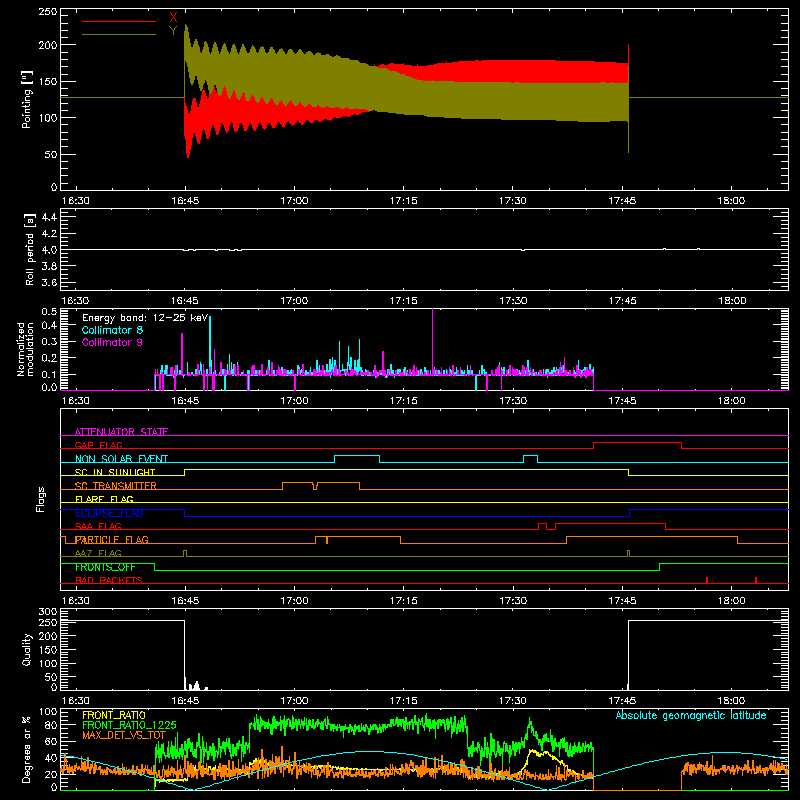Click the SC_TRANSMITTER flag label
Viewport: 800px width, 800px height.
click(x=116, y=486)
